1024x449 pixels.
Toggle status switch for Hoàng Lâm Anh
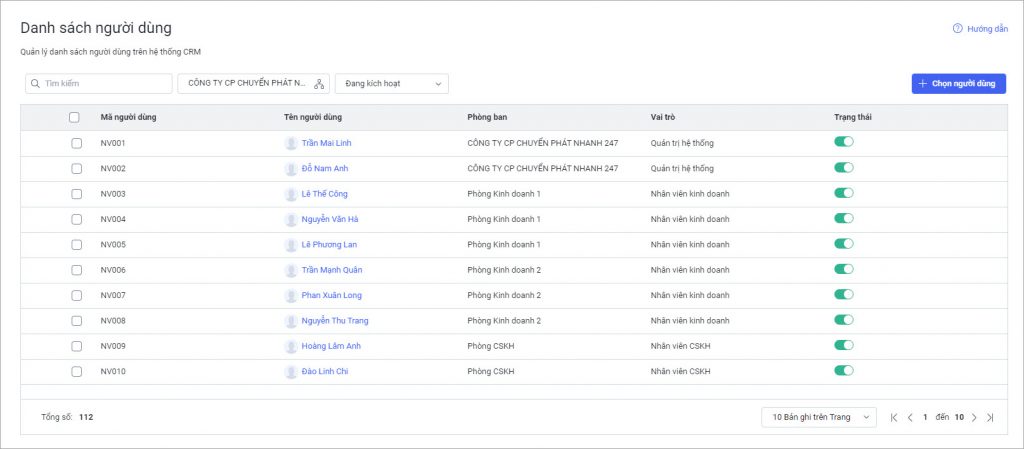pos(844,345)
